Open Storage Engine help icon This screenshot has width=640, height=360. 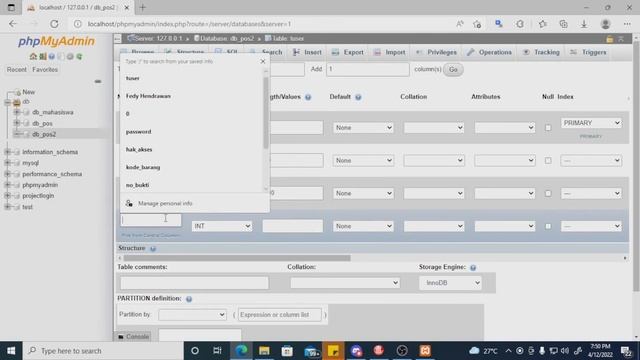coord(473,267)
